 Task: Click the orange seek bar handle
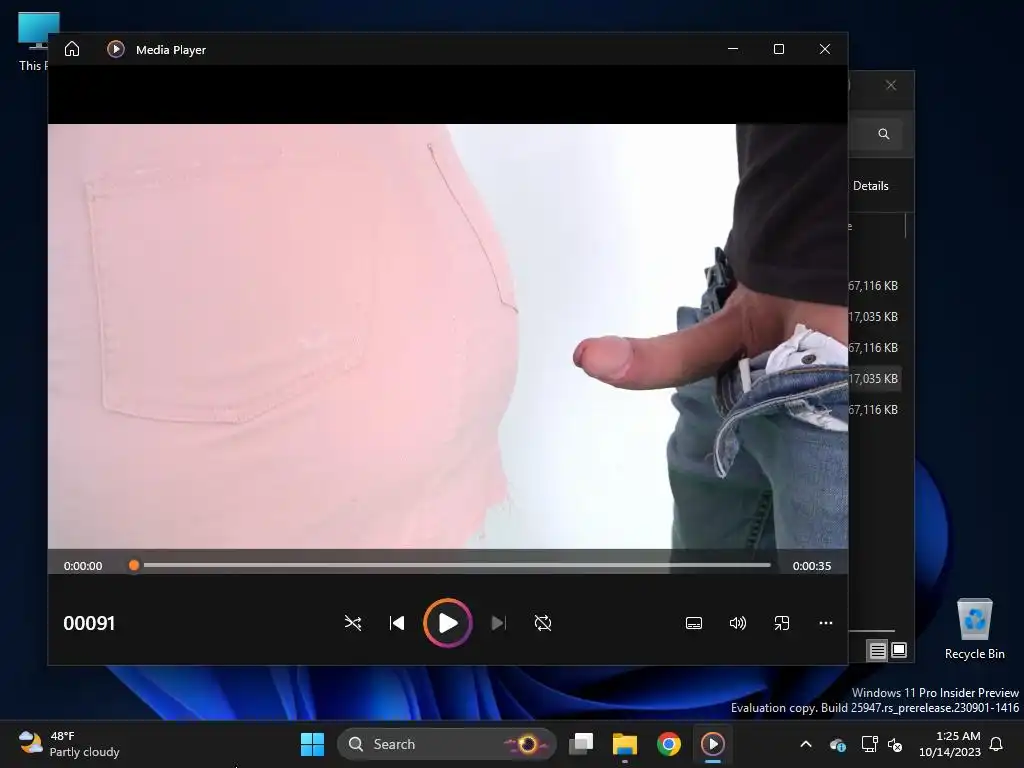coord(134,566)
